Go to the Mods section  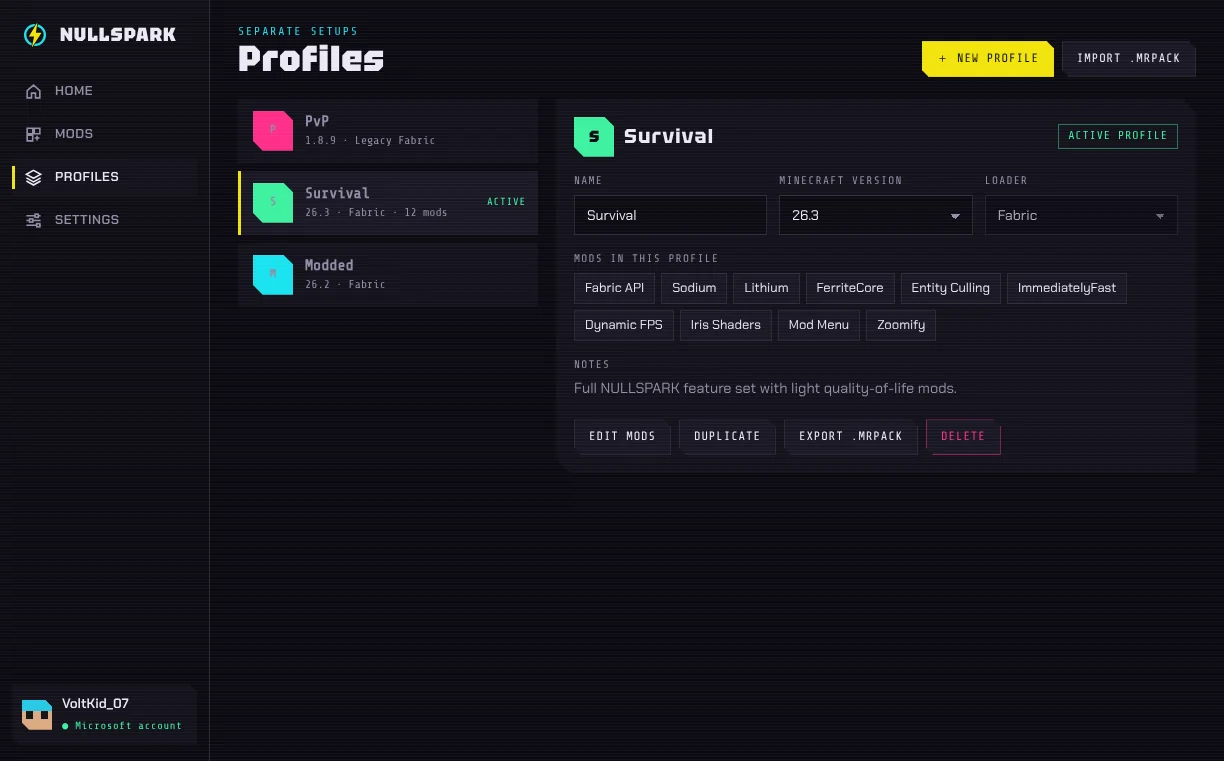click(104, 134)
